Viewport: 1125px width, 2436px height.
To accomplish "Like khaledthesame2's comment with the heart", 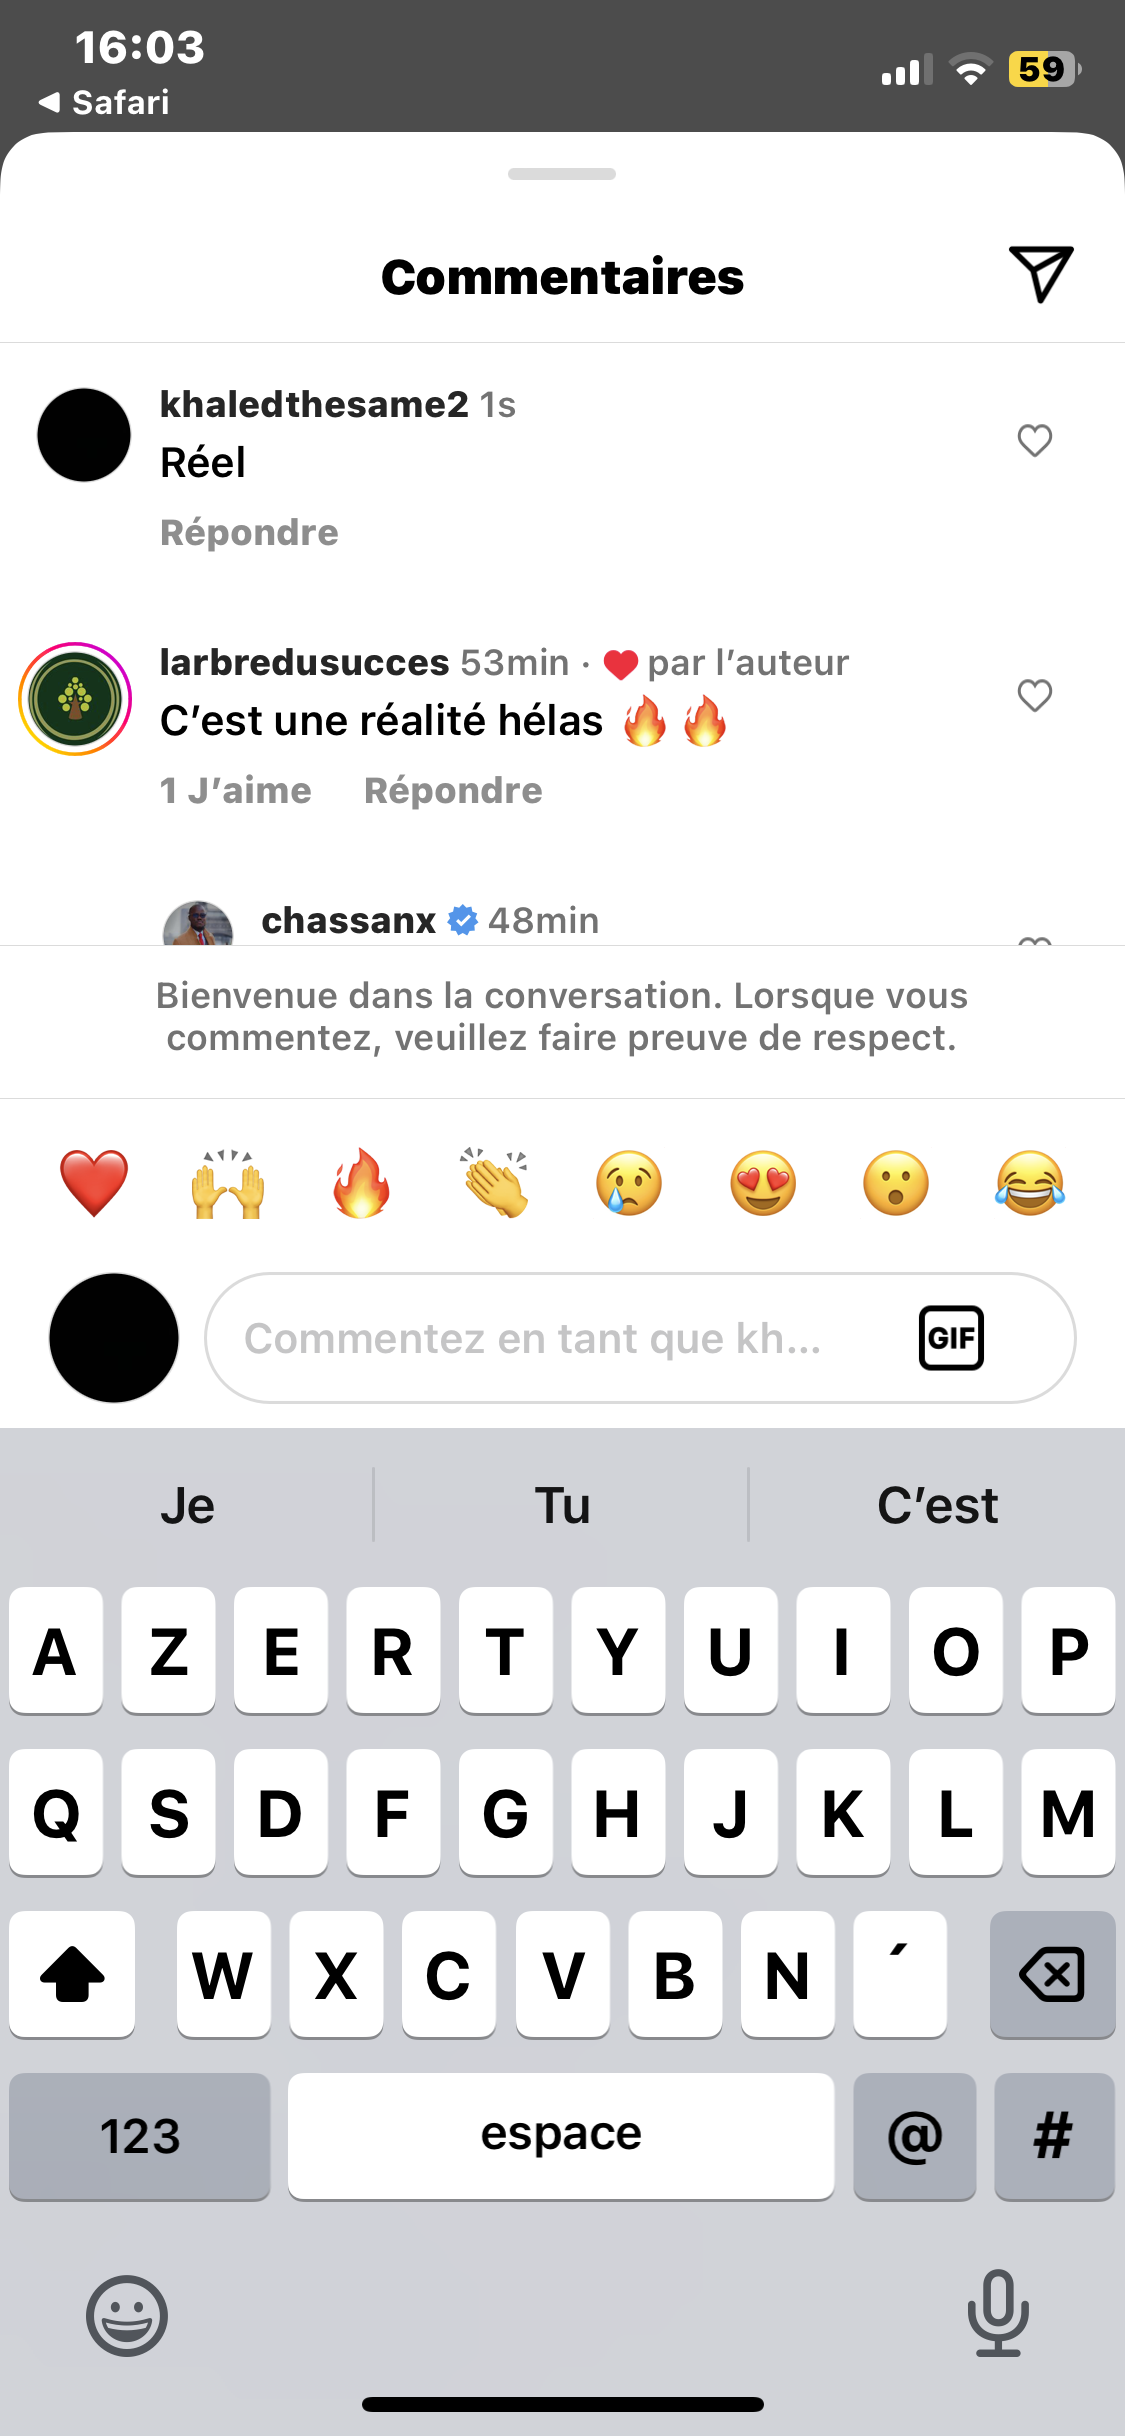I will click(x=1035, y=440).
